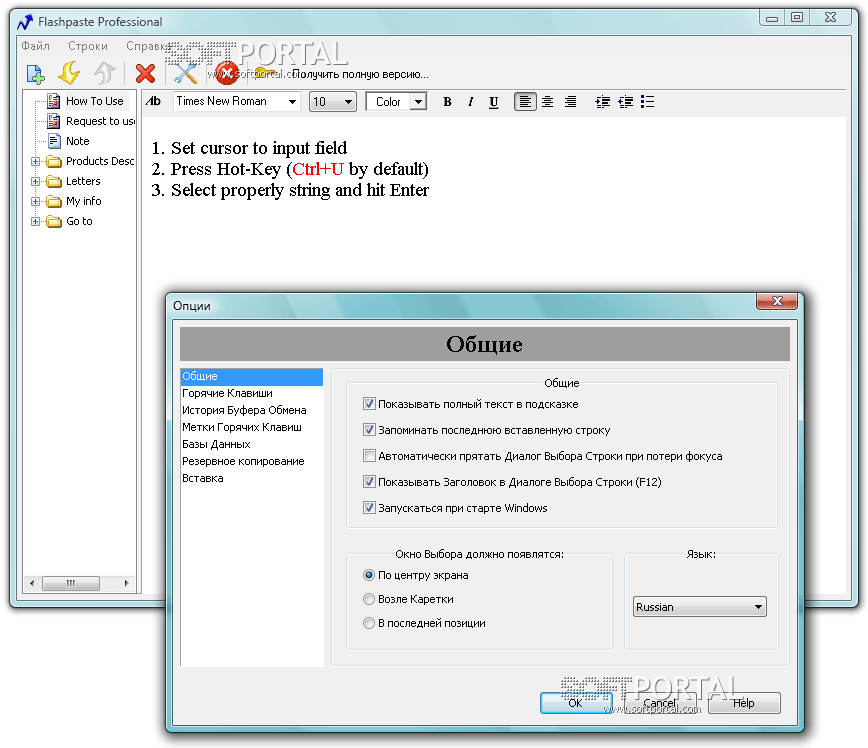Click the gray move-up arrow toolbar icon

click(x=104, y=73)
